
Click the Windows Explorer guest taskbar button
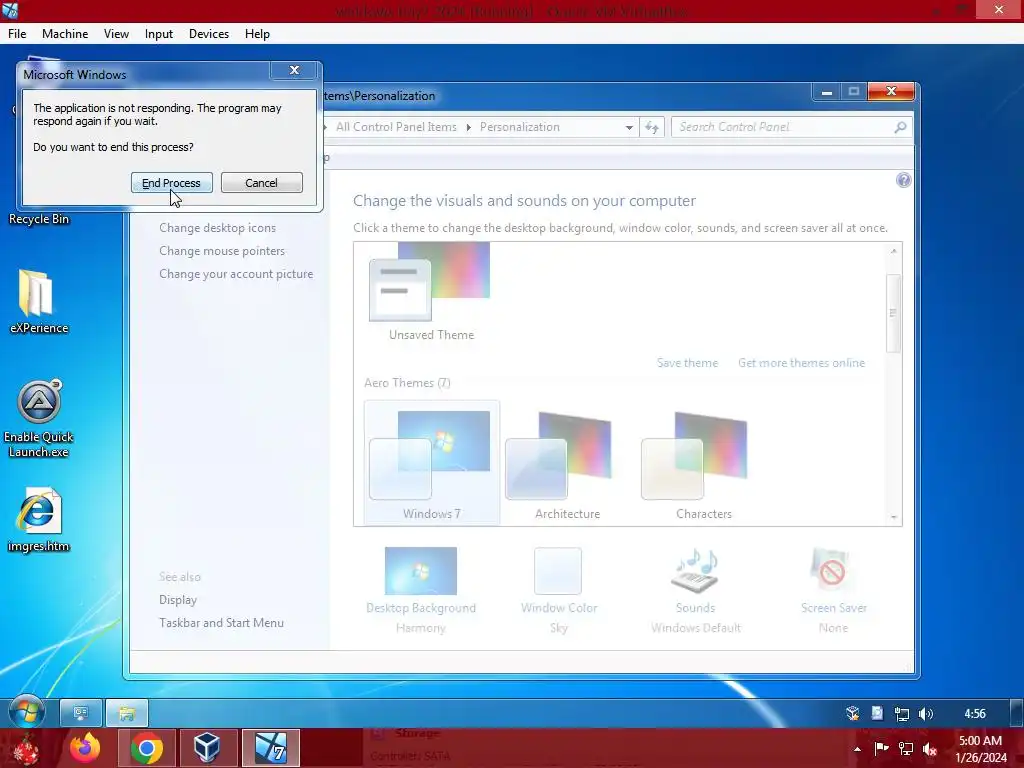click(x=127, y=713)
